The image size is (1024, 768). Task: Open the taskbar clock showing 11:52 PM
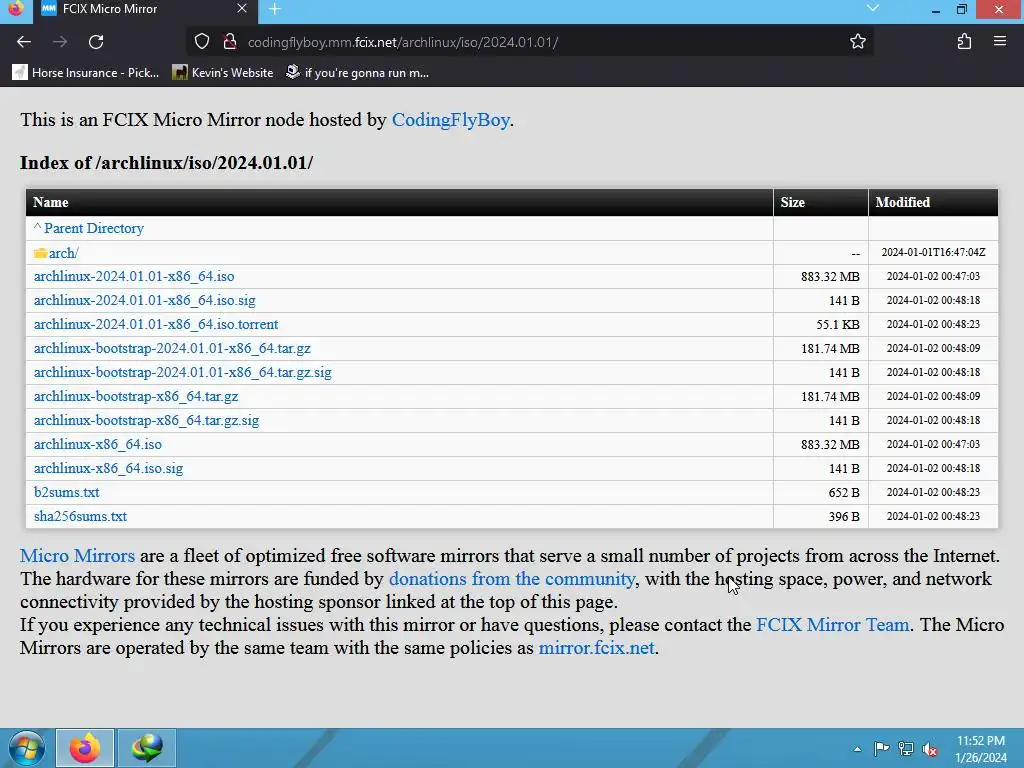tap(981, 749)
